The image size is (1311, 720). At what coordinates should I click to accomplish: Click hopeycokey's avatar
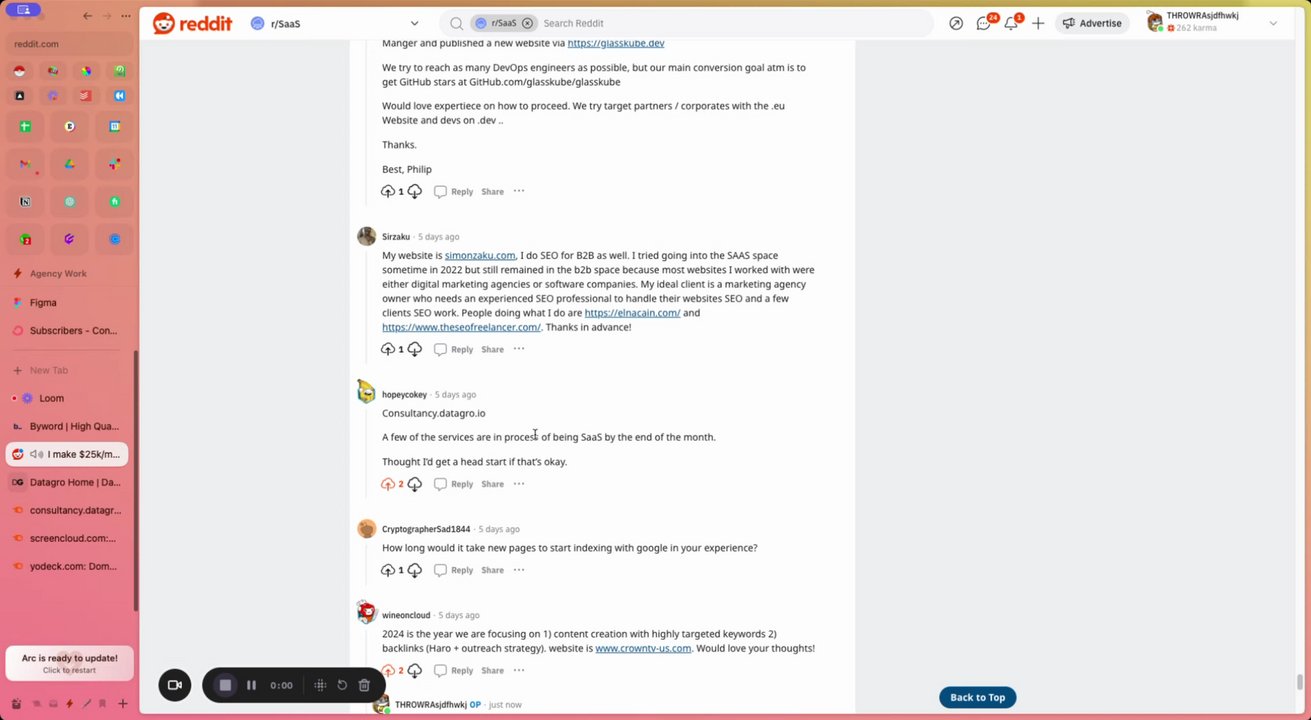coord(366,393)
